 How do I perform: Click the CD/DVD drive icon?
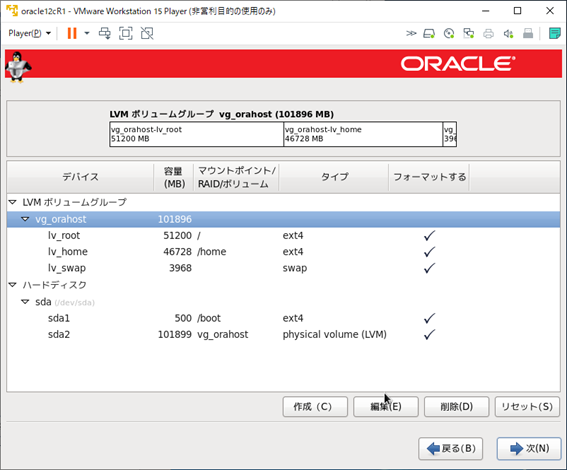pos(449,34)
